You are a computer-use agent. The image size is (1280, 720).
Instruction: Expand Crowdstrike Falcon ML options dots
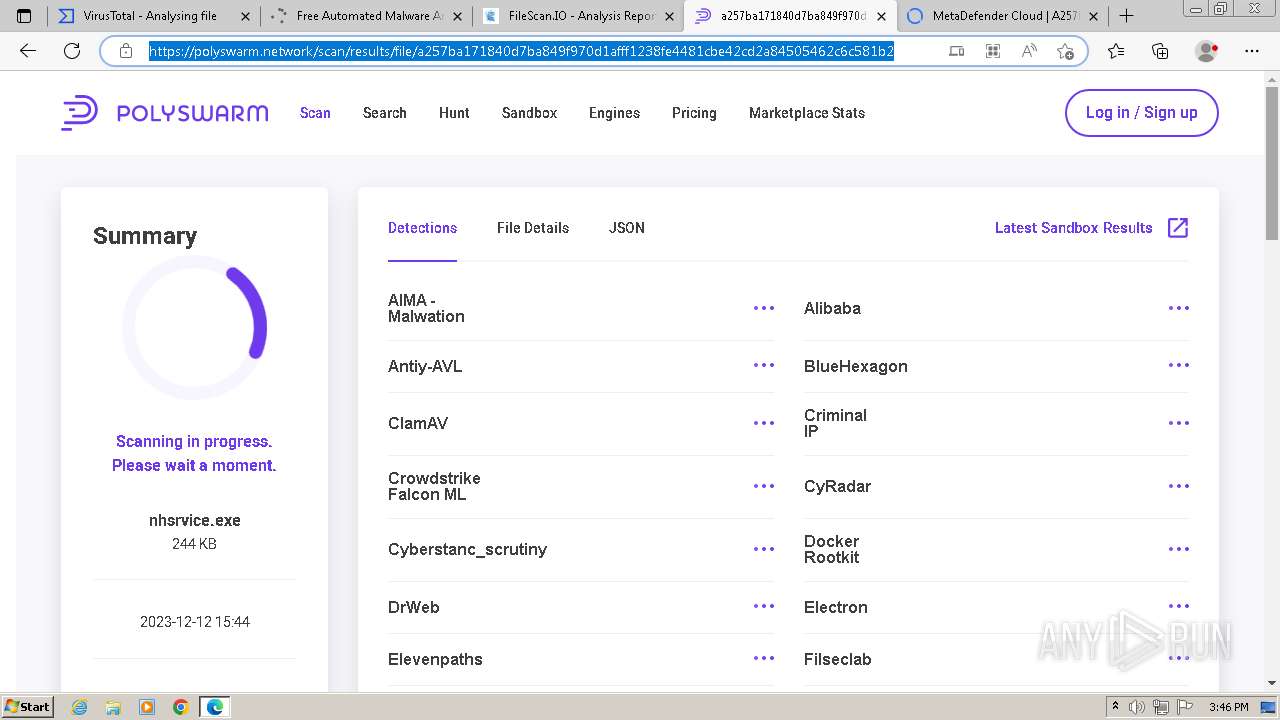[x=764, y=486]
